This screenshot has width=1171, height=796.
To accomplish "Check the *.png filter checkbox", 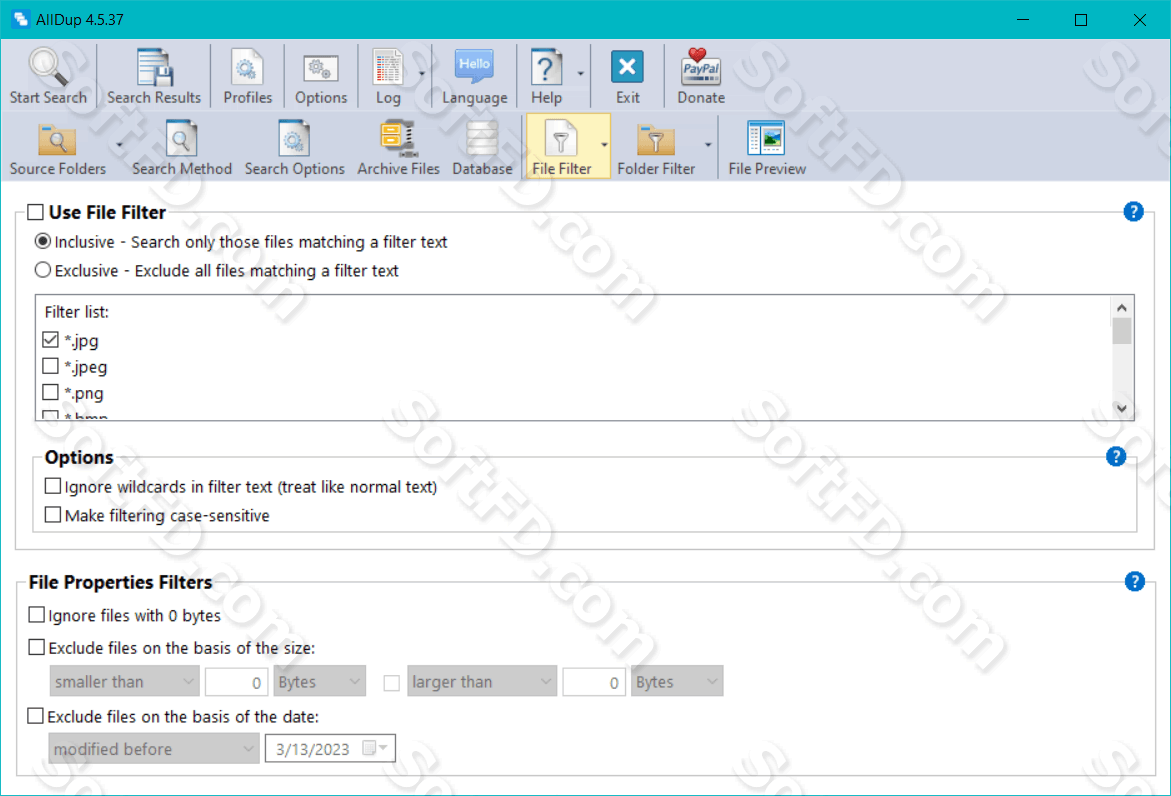I will coord(50,392).
